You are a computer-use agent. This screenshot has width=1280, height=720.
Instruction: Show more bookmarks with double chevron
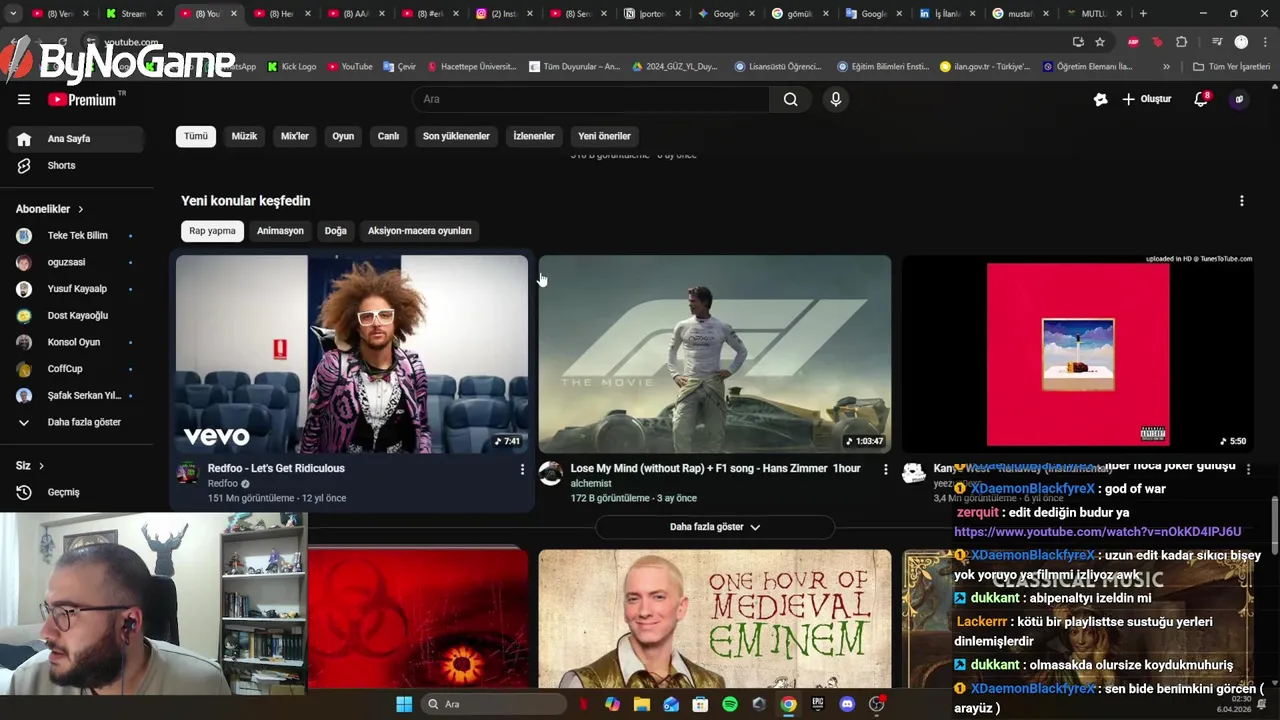click(1166, 67)
